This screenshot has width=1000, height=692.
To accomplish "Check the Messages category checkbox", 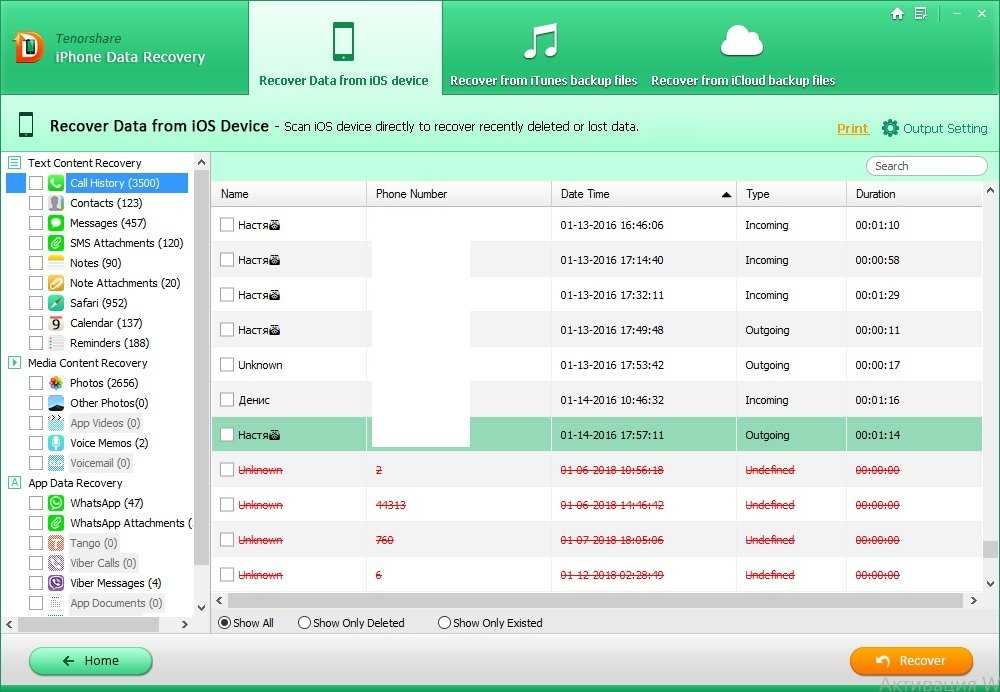I will (x=36, y=223).
